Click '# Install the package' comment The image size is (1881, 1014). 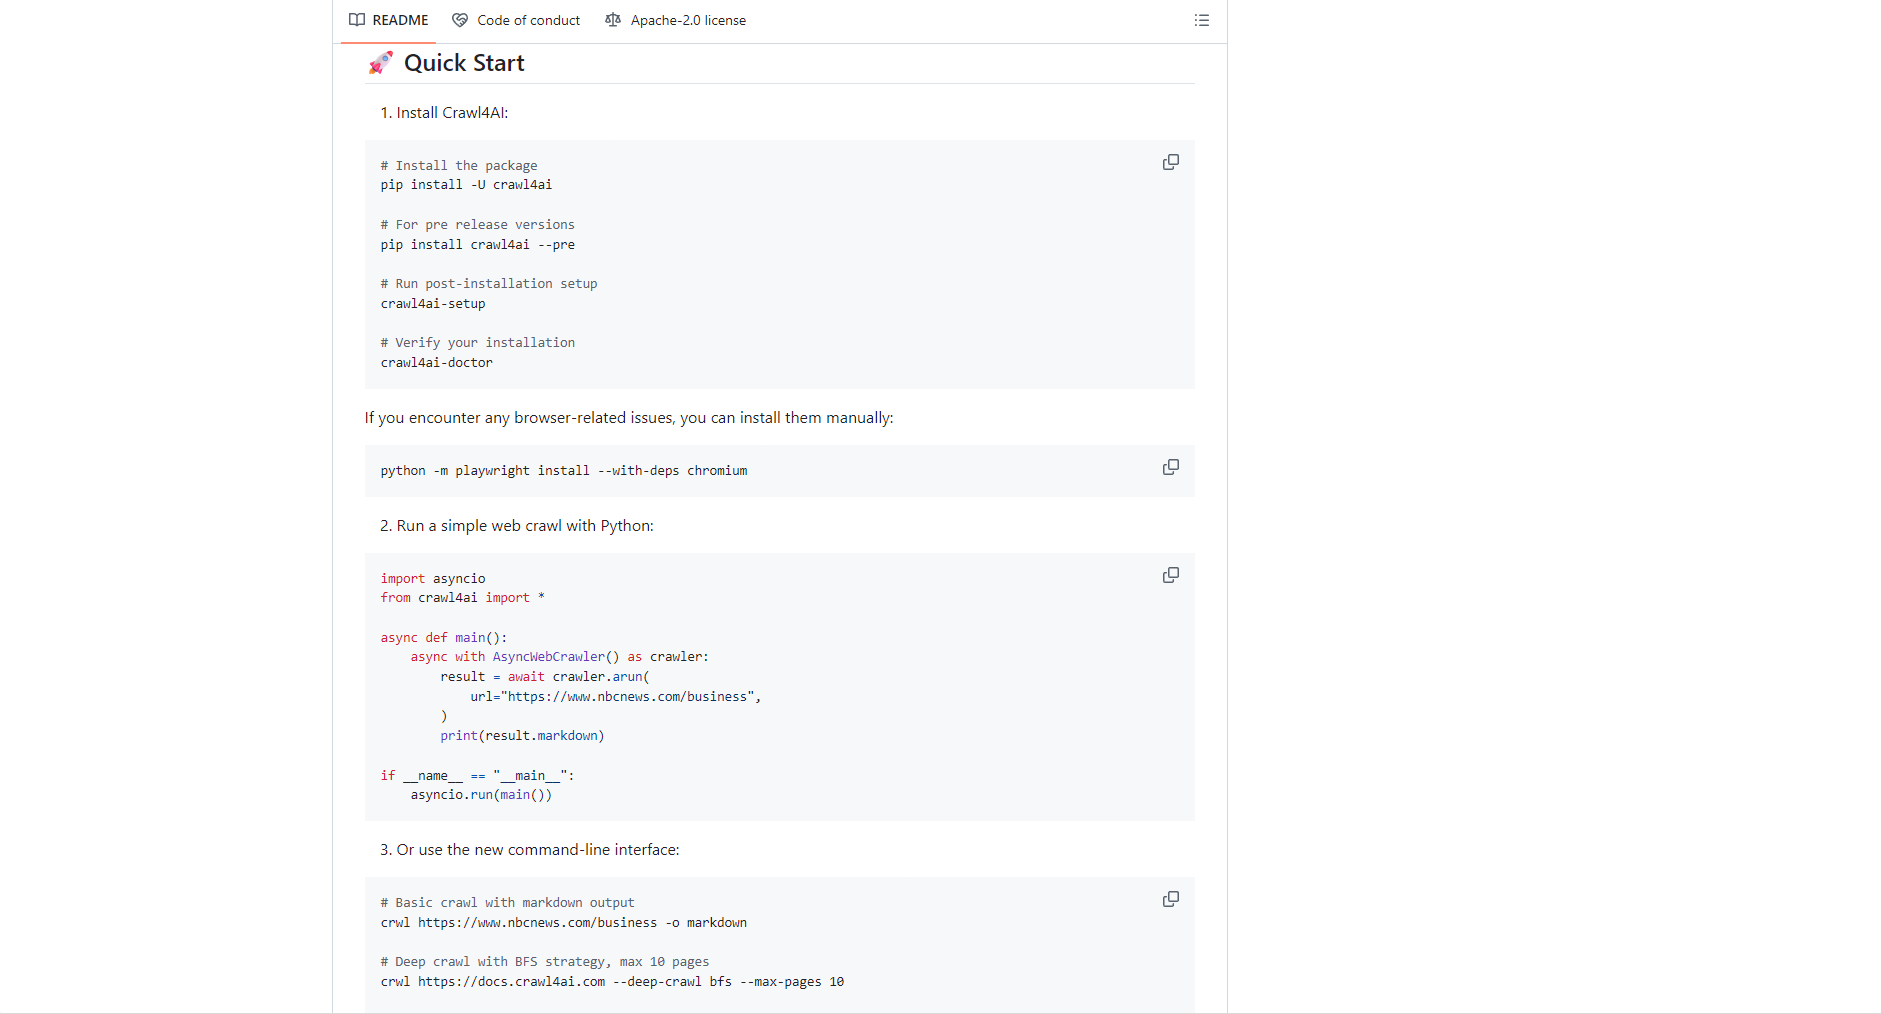[x=459, y=166]
